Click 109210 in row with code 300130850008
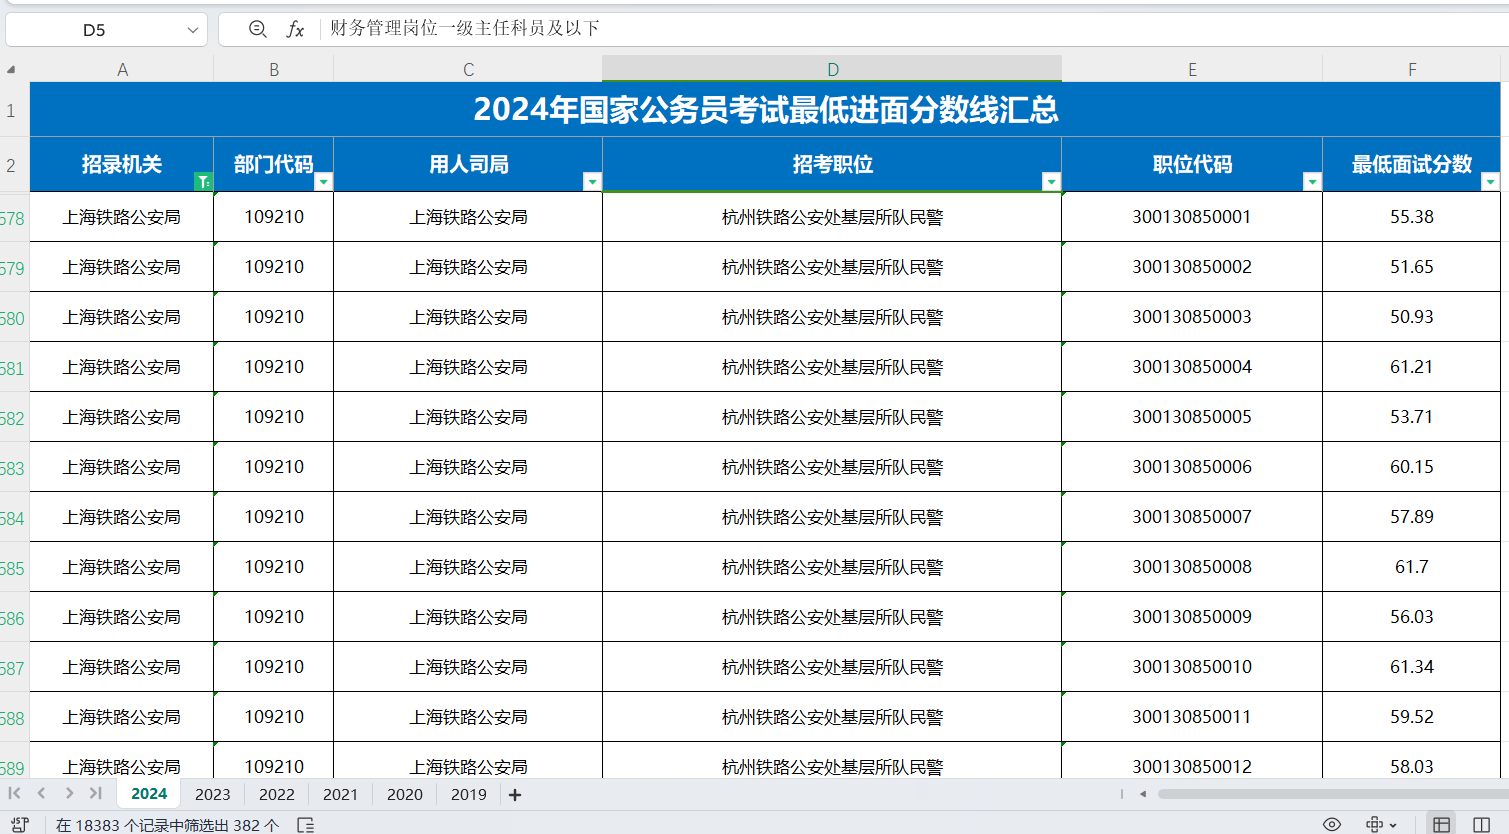Image resolution: width=1509 pixels, height=834 pixels. click(x=274, y=567)
